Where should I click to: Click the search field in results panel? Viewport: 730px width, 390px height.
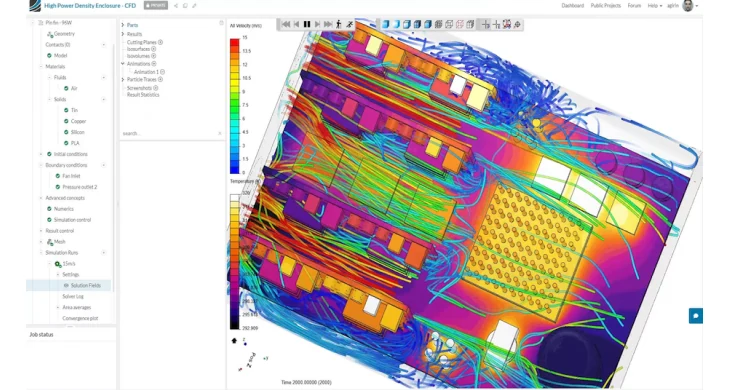click(169, 134)
